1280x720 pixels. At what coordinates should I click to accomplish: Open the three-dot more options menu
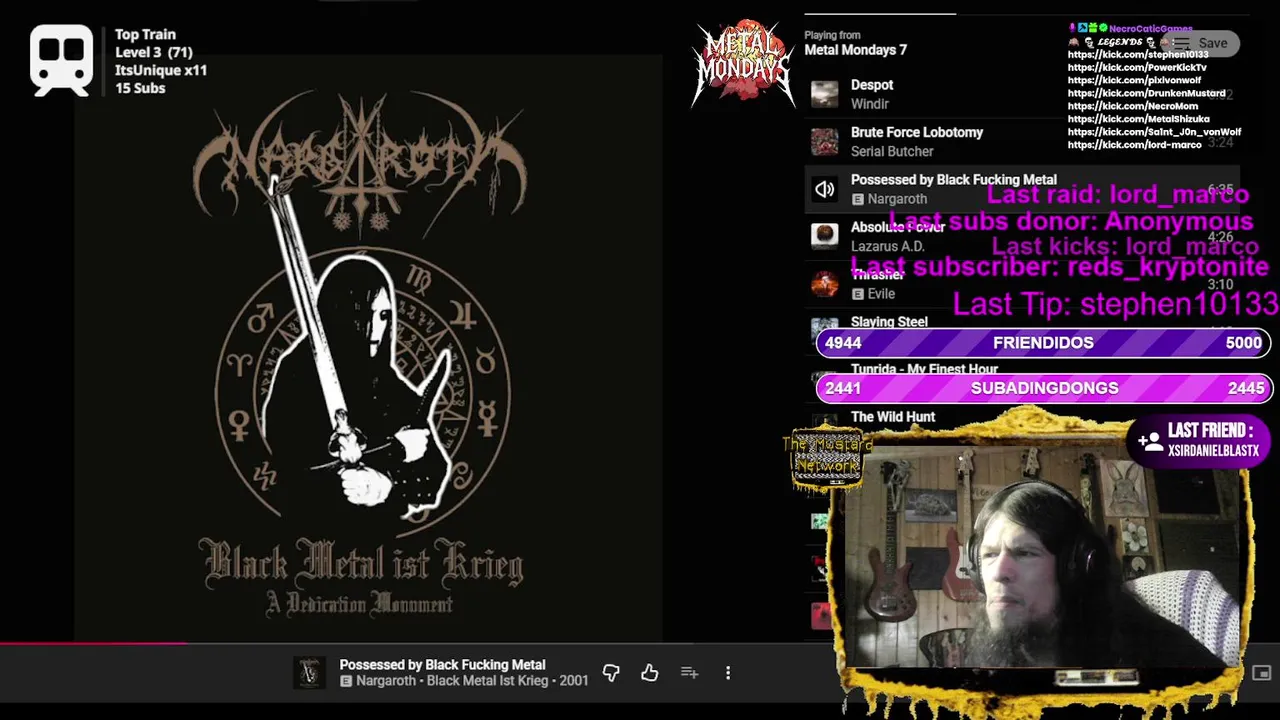click(728, 673)
